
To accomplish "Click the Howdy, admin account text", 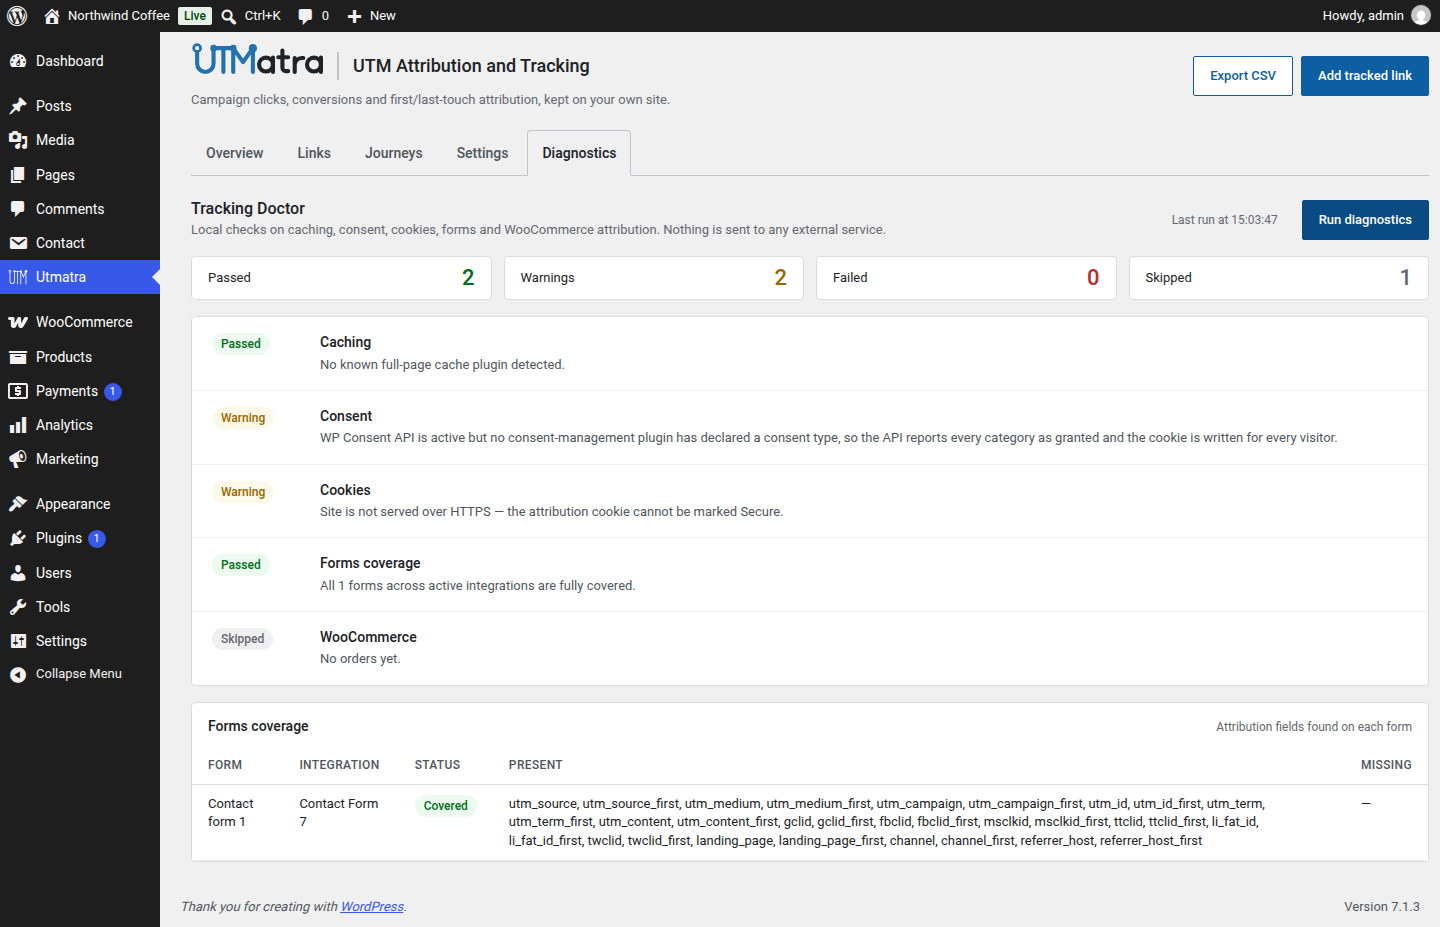I will (x=1363, y=16).
